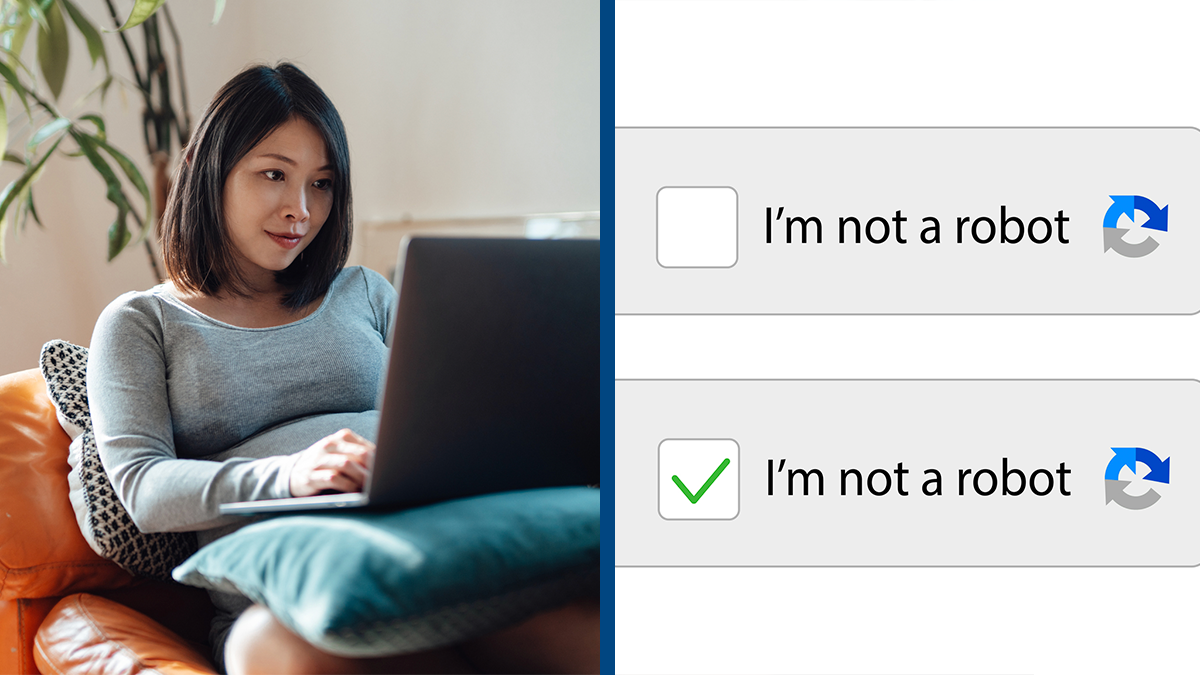1200x675 pixels.
Task: Open the photo of the woman using a laptop
Action: [300, 337]
